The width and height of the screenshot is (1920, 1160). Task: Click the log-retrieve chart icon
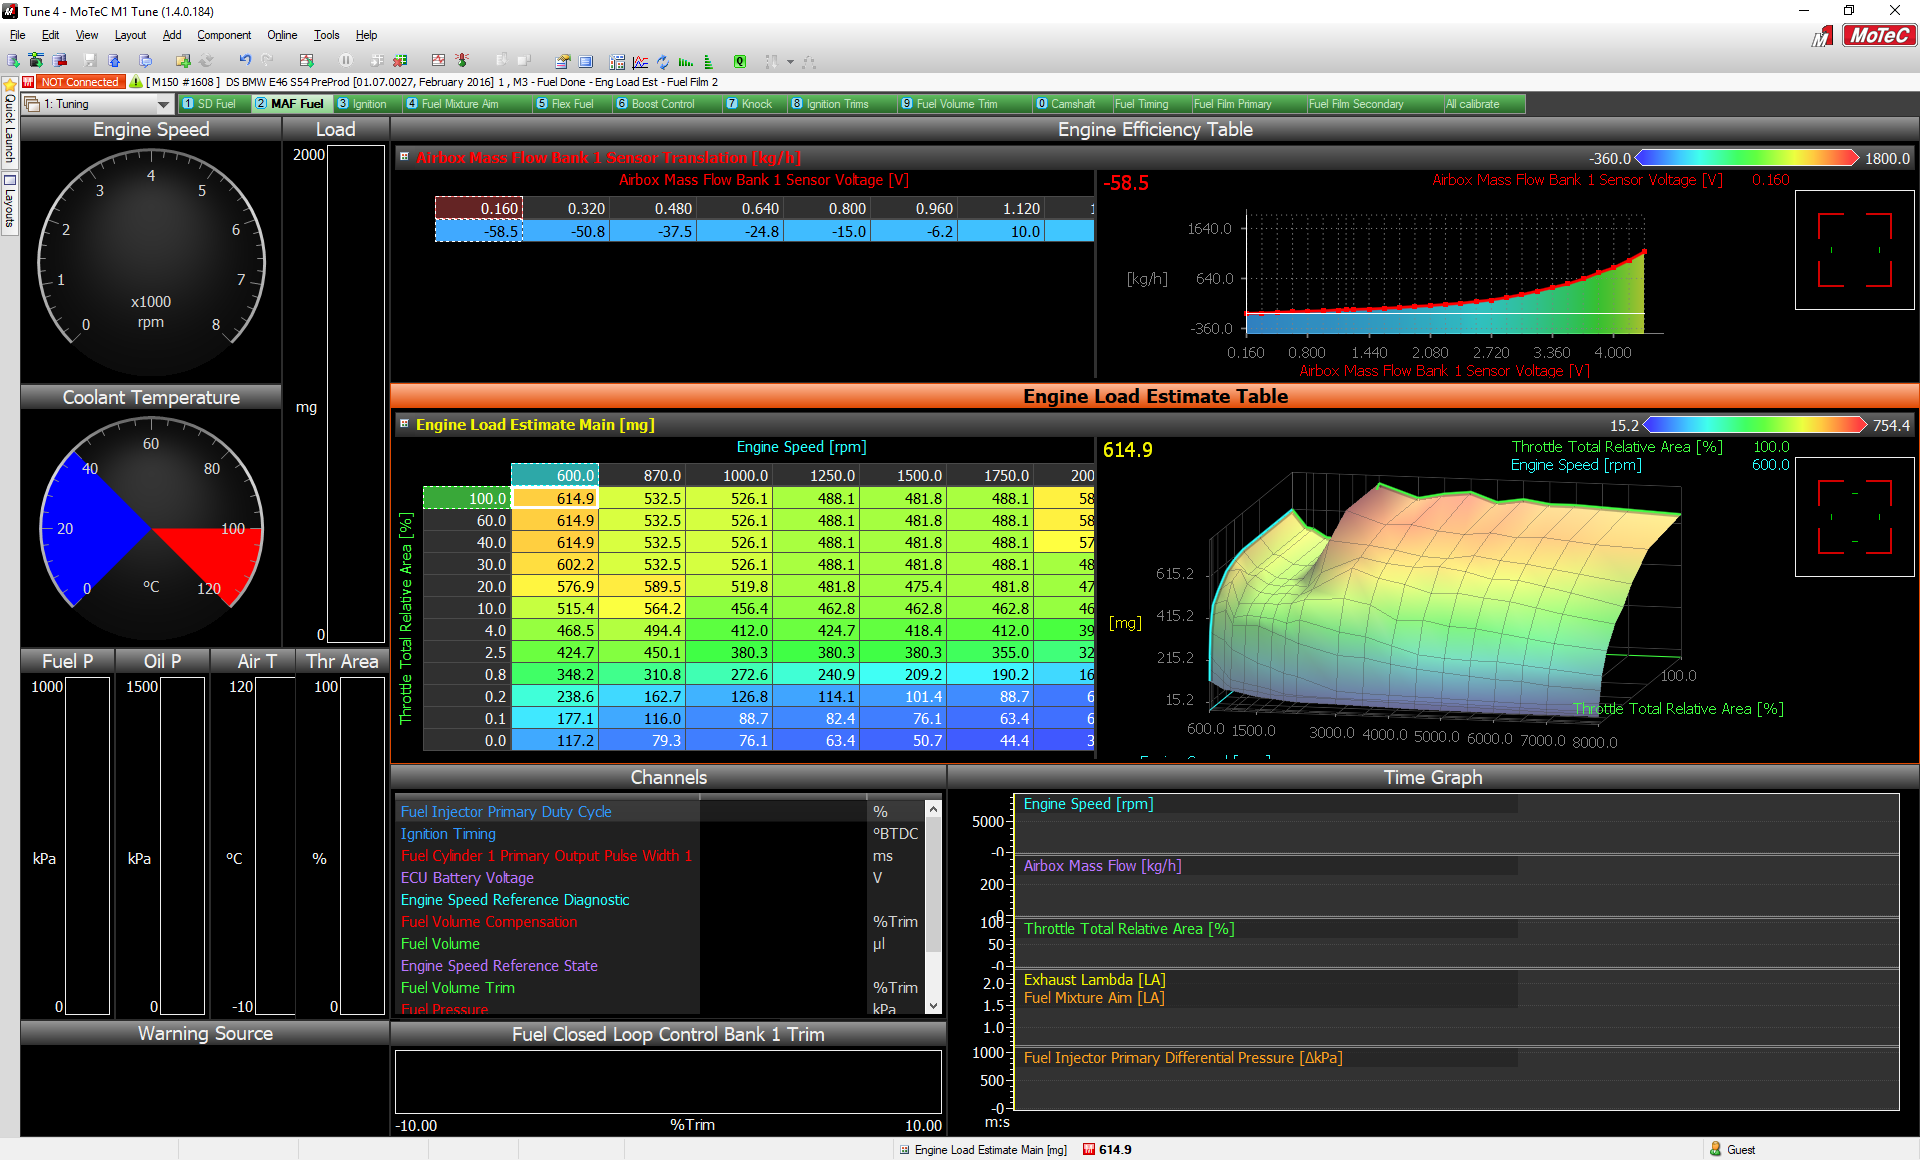(306, 61)
